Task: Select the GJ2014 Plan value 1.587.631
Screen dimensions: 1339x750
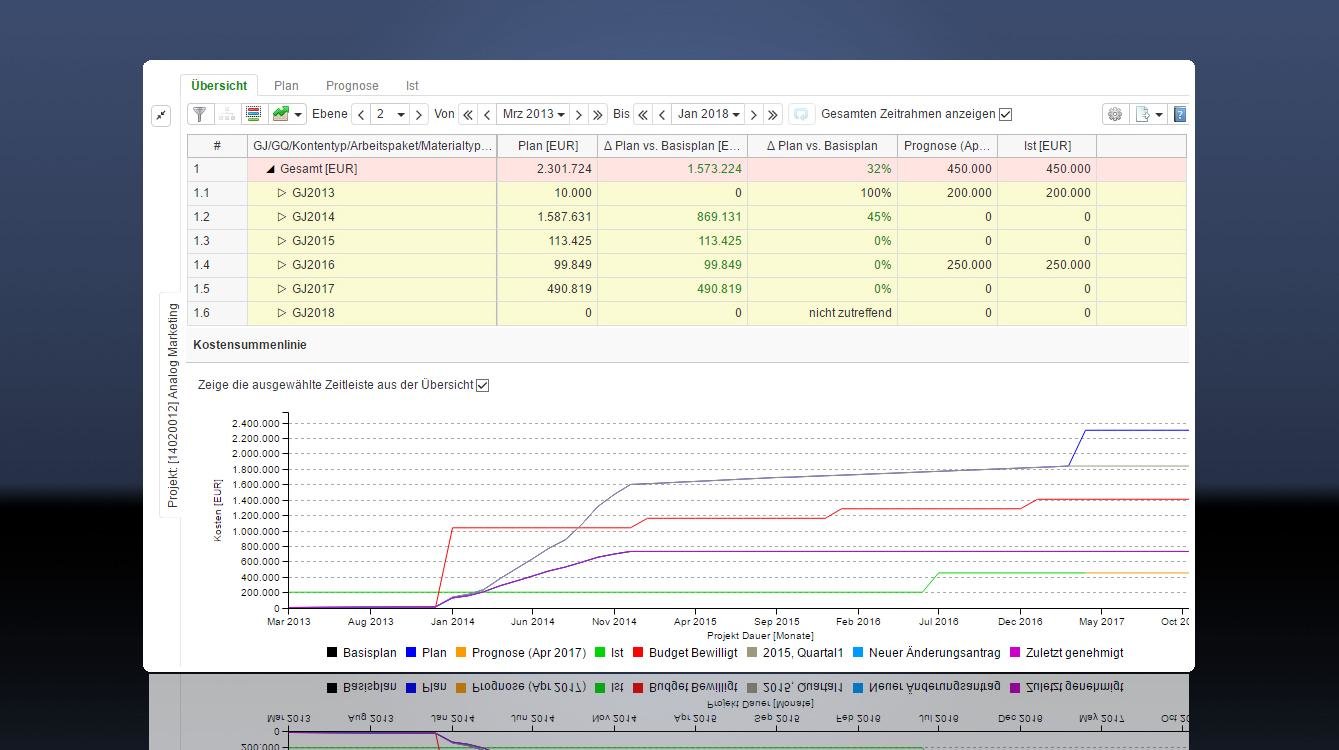Action: [564, 217]
